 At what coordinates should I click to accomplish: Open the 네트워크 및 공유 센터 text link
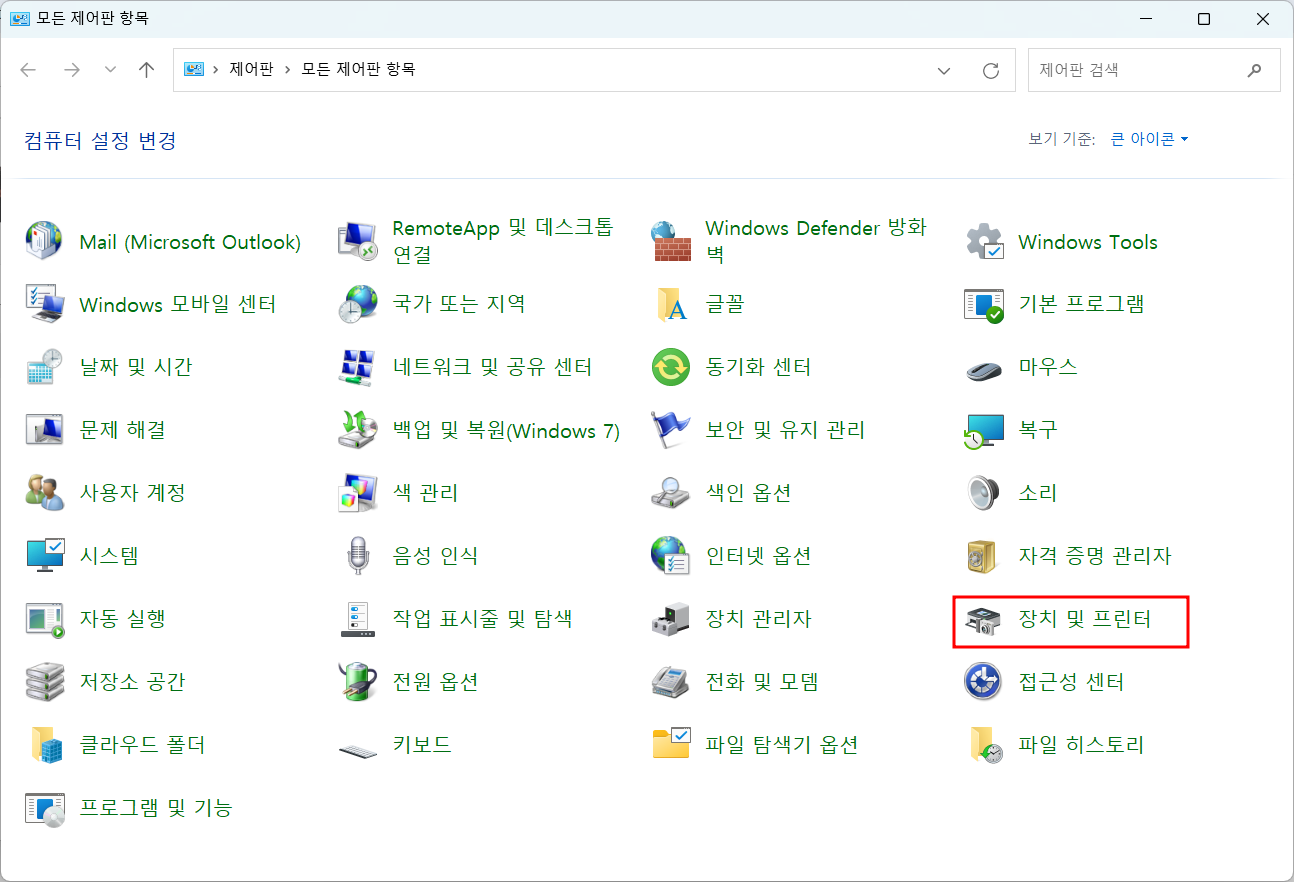(x=493, y=367)
